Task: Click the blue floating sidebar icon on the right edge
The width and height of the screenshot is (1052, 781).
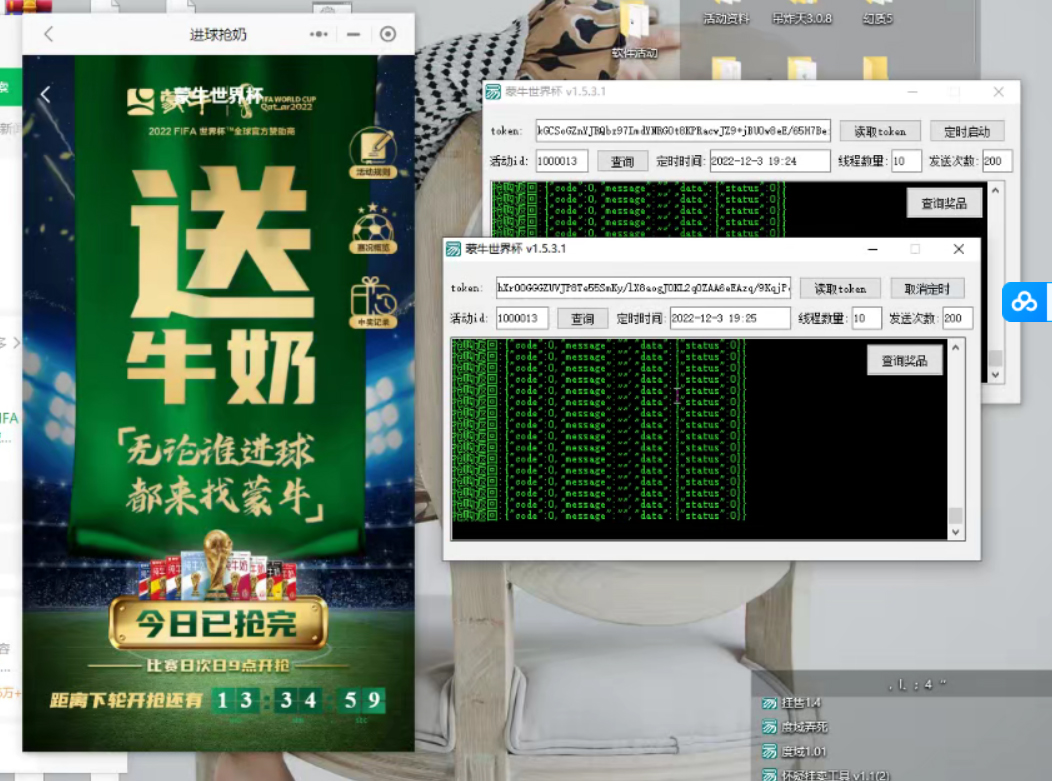Action: 1025,301
